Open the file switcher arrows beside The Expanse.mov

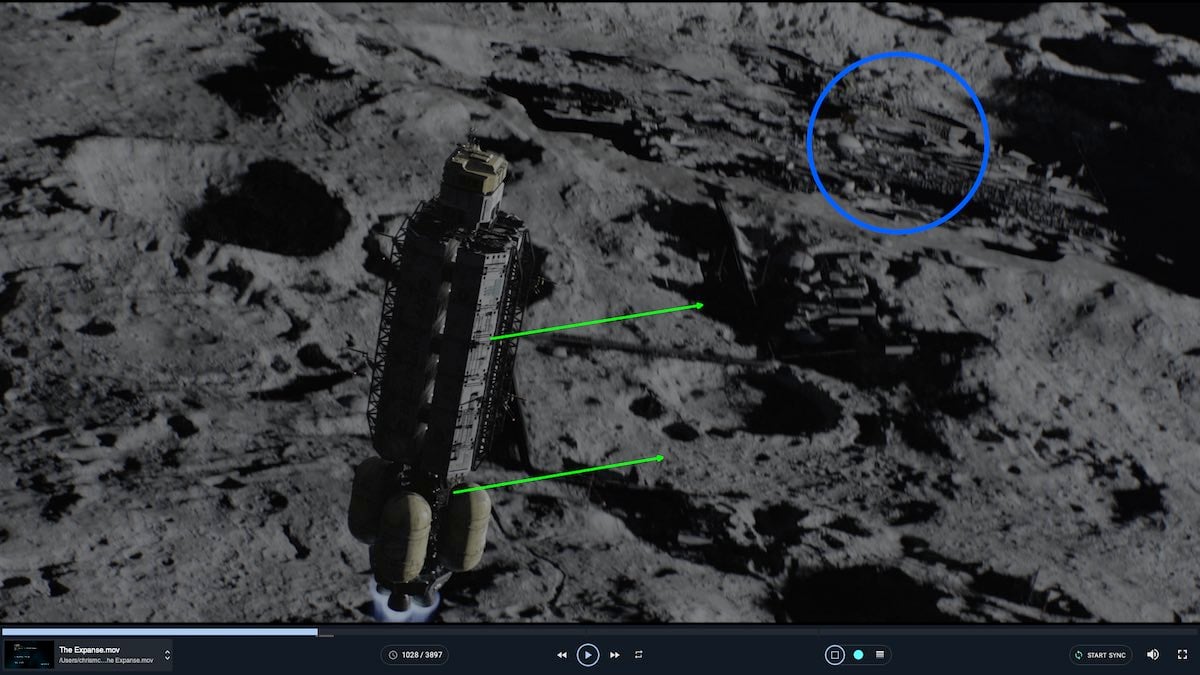click(167, 655)
